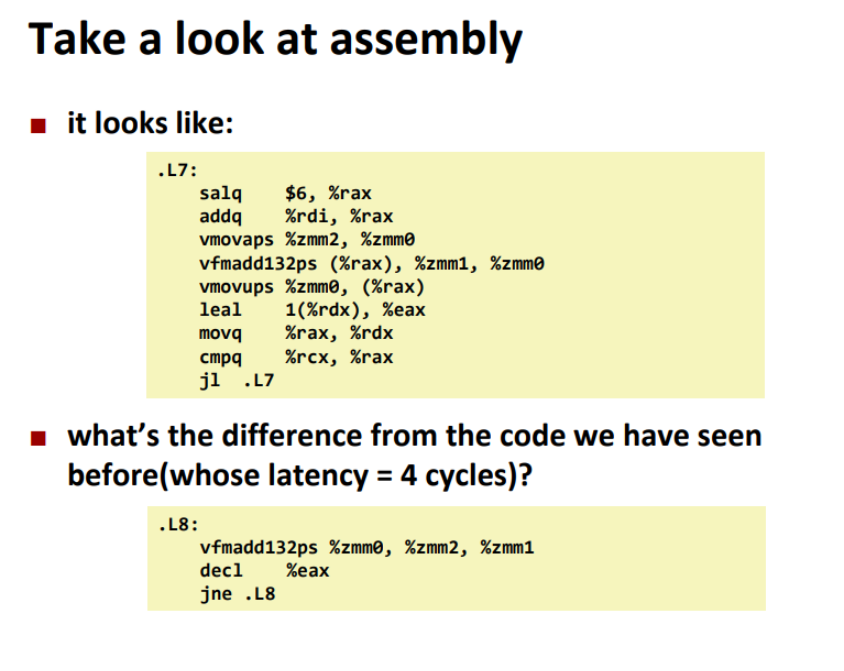Click the 'vfmadd132ps (%rax), %zmm1, %zmm0' line
The image size is (844, 671).
pos(371,264)
